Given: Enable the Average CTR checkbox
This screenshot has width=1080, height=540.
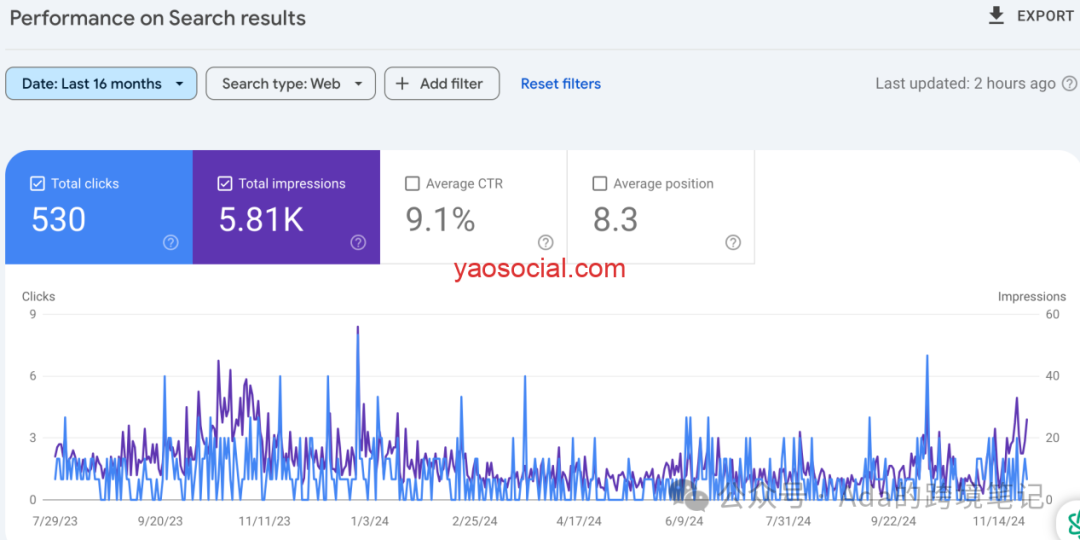Looking at the screenshot, I should 412,184.
